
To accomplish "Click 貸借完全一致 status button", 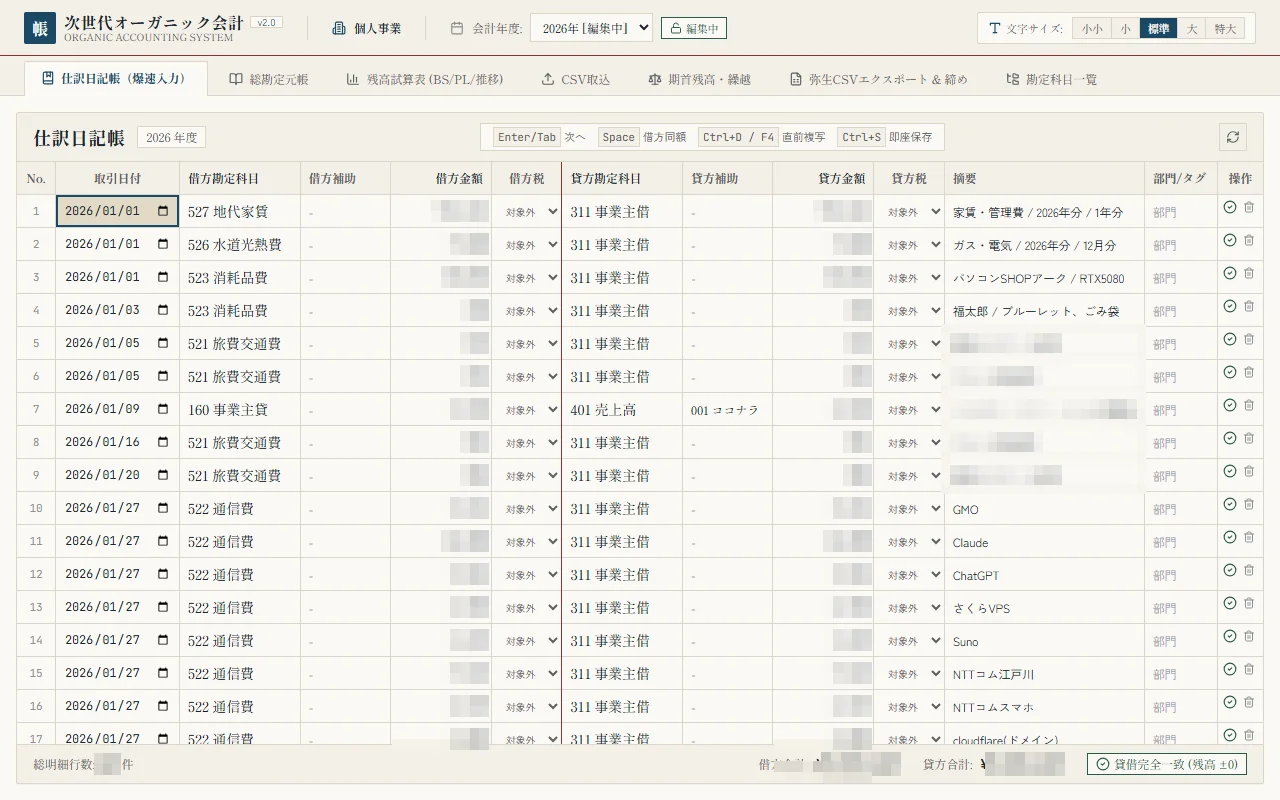I will point(1167,764).
